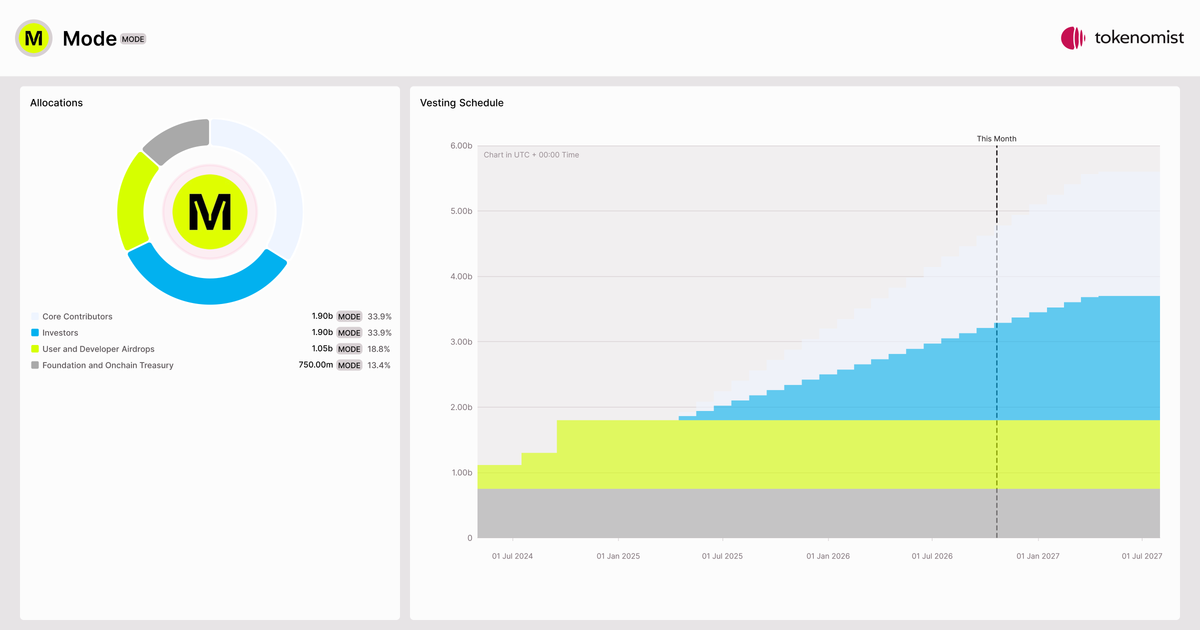Click the This Month marker label
1200x630 pixels.
[x=996, y=139]
